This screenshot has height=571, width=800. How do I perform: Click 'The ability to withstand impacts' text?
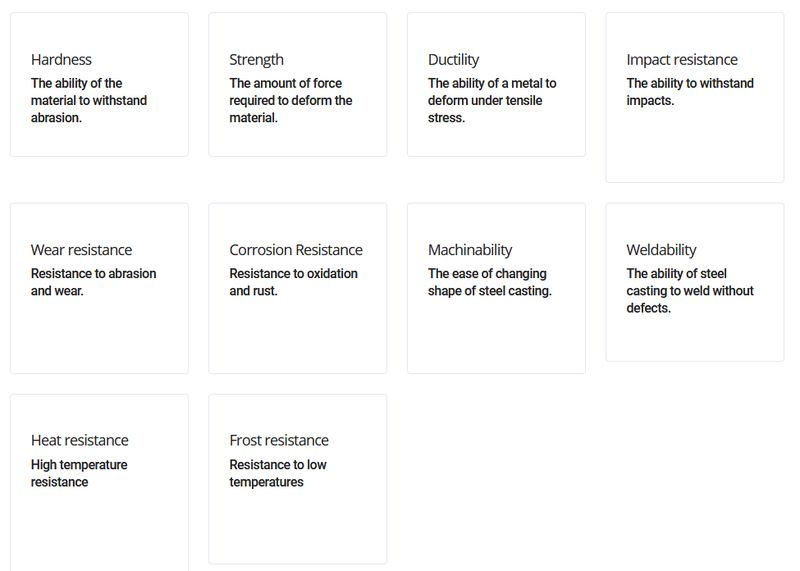pyautogui.click(x=690, y=92)
